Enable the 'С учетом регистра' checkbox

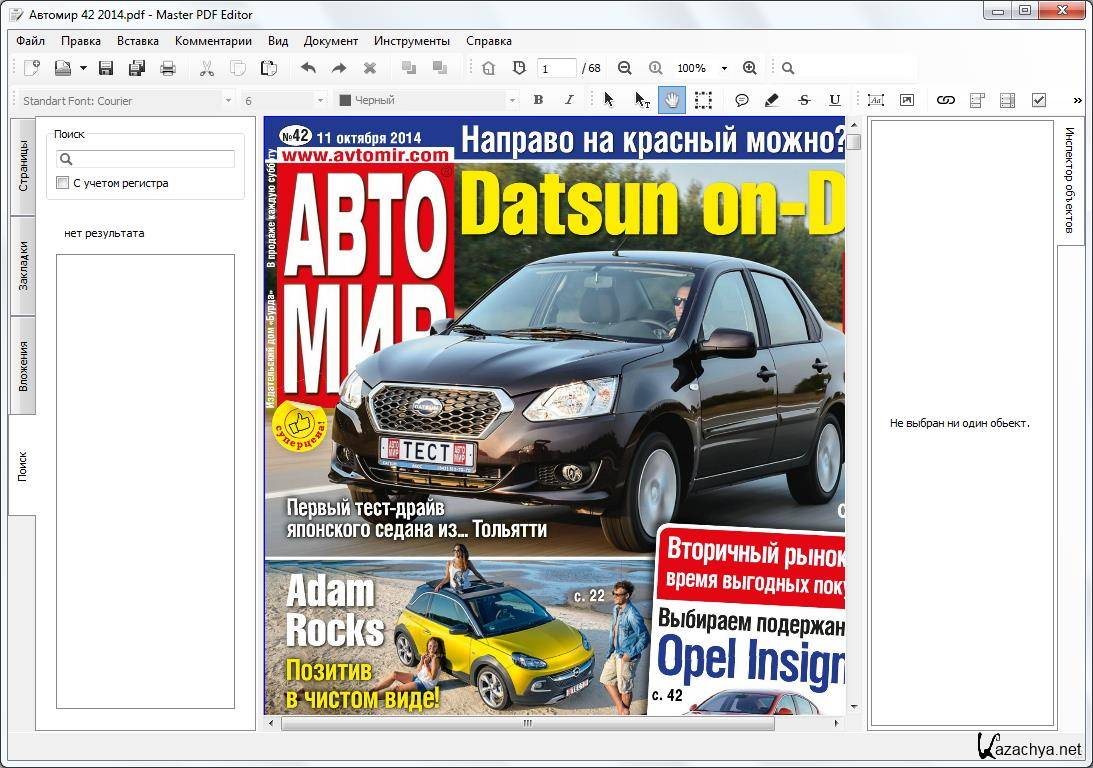click(63, 183)
